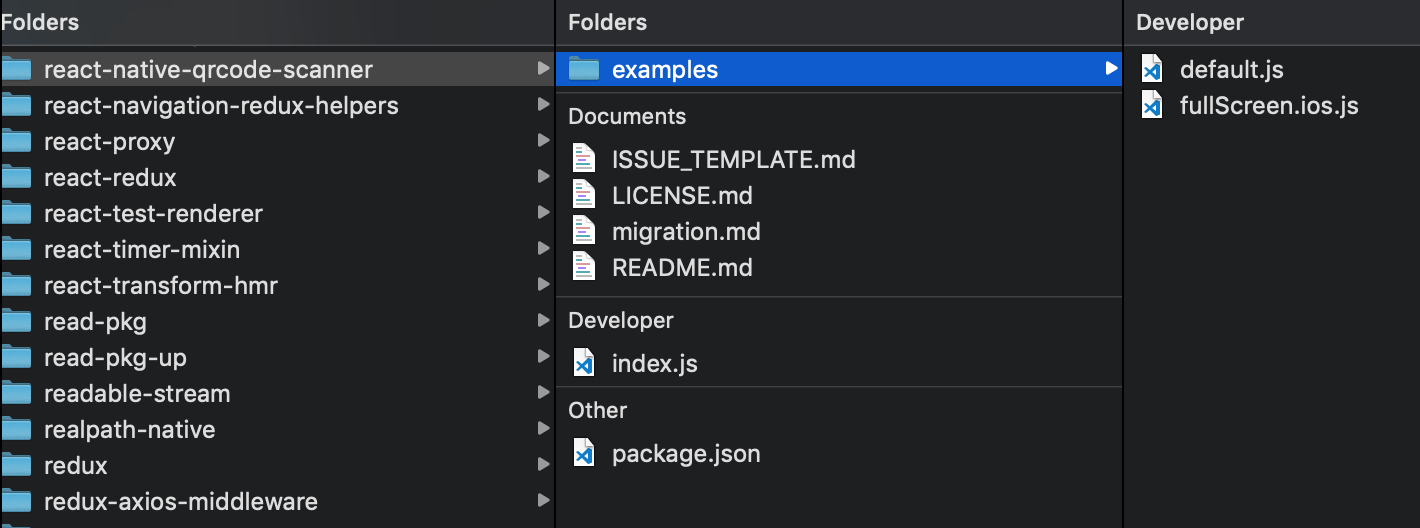Viewport: 1420px width, 528px height.
Task: Select the react-proxy folder name
Action: click(109, 142)
